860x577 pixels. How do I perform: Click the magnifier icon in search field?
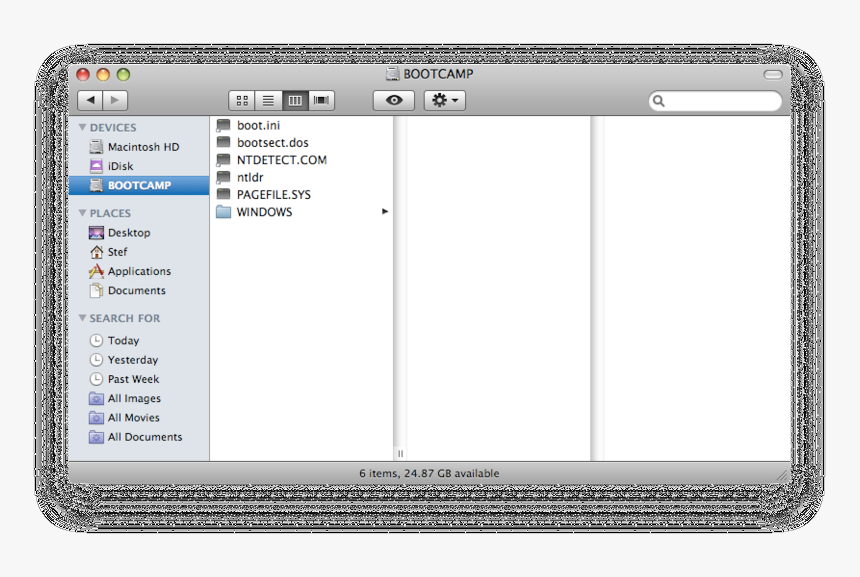pyautogui.click(x=659, y=101)
